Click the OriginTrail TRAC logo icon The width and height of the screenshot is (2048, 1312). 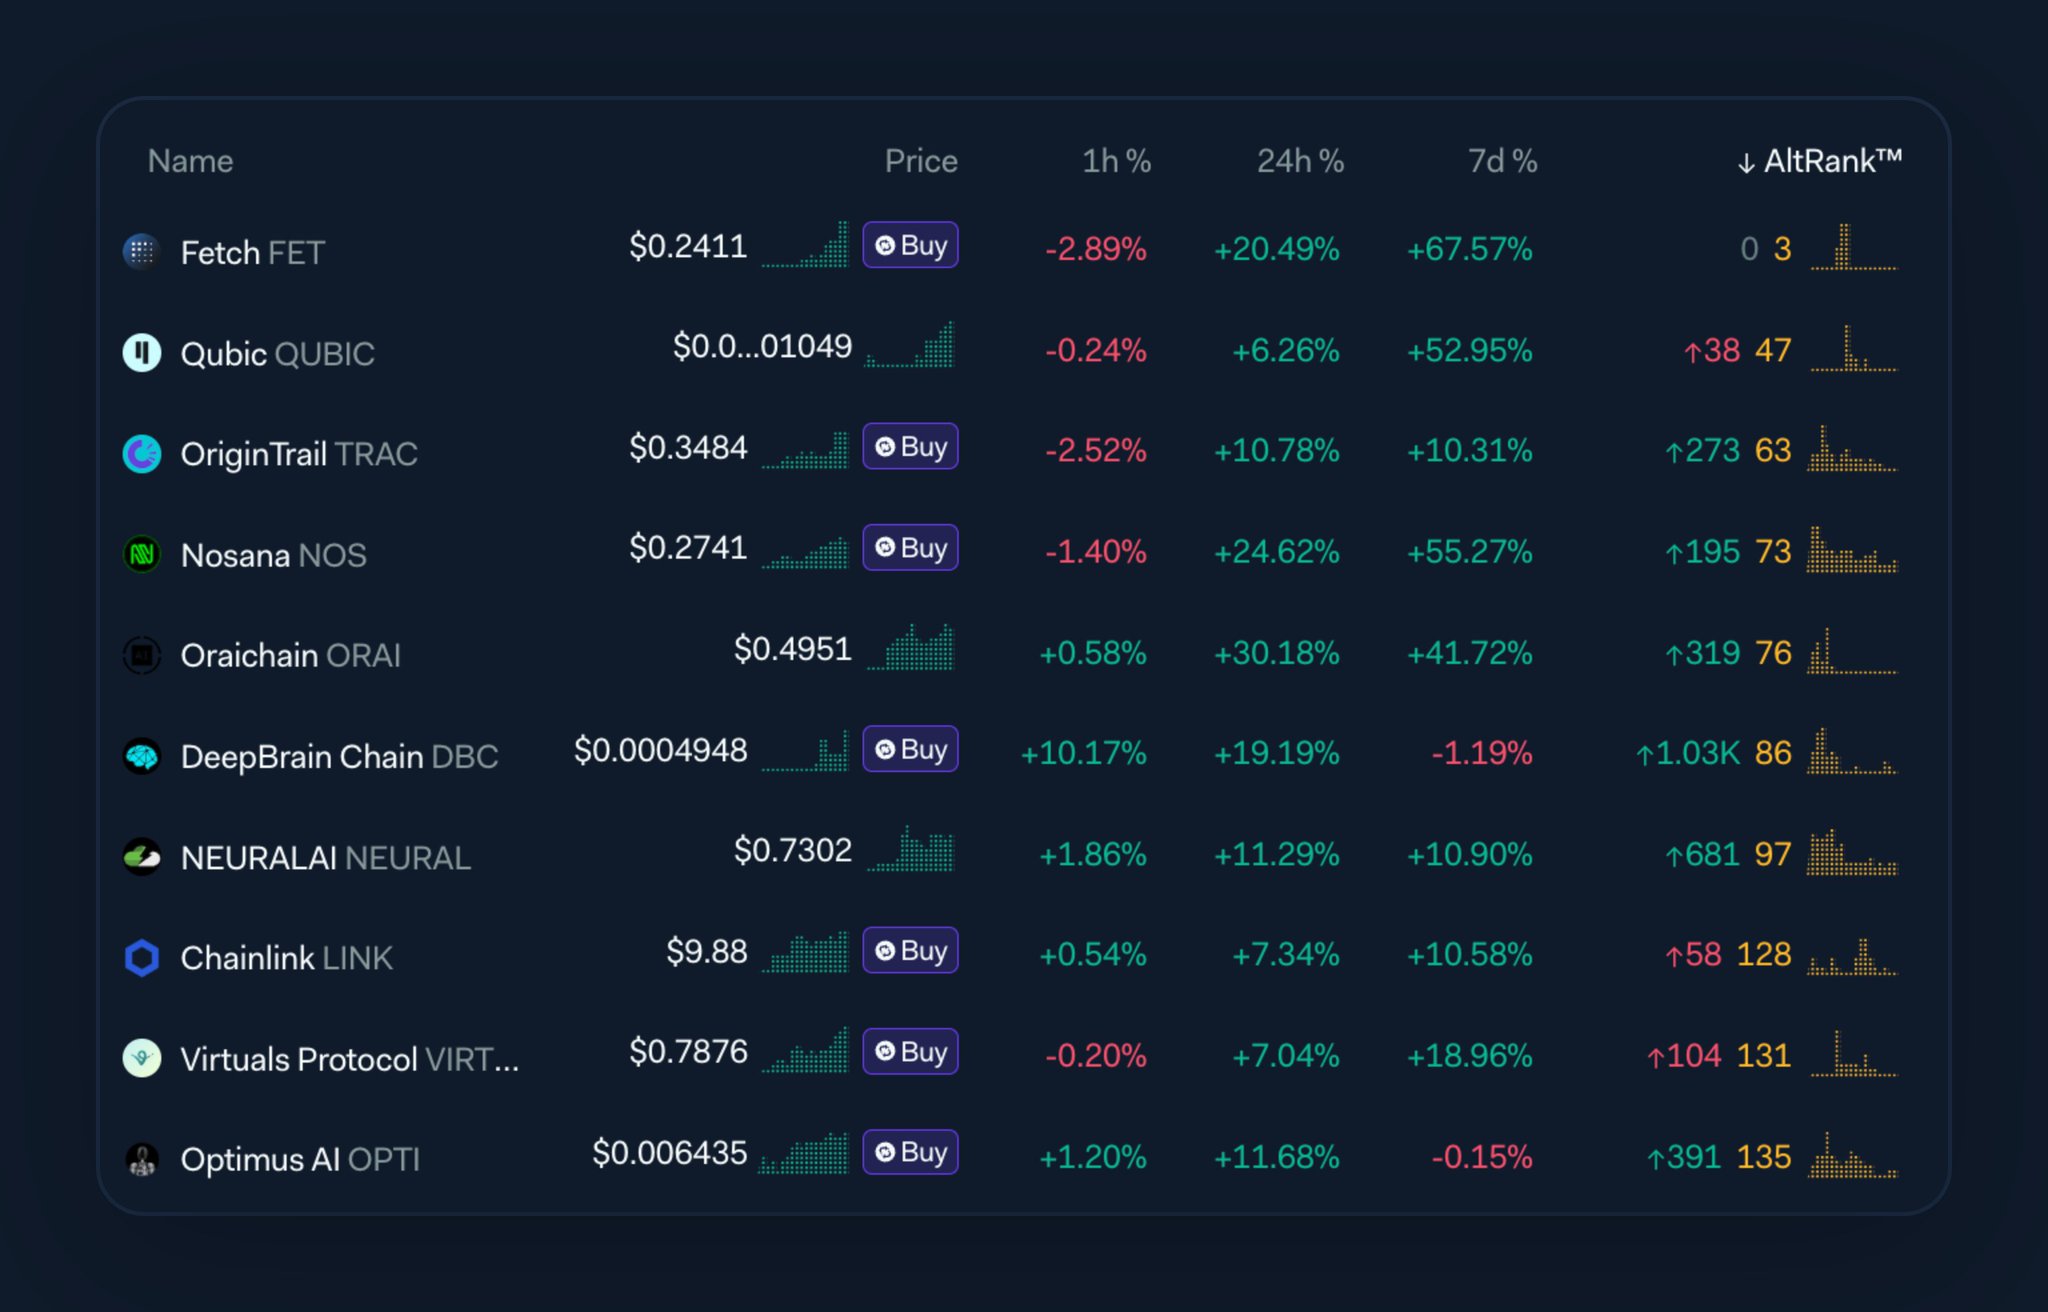[x=142, y=453]
